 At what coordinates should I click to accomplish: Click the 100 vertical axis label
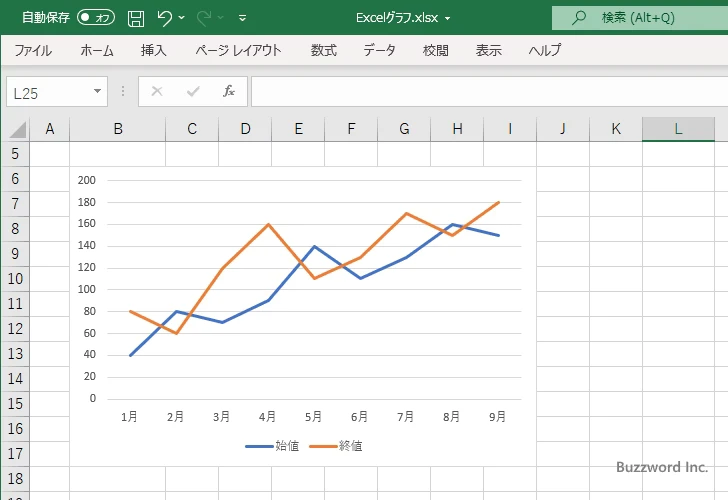tap(87, 289)
